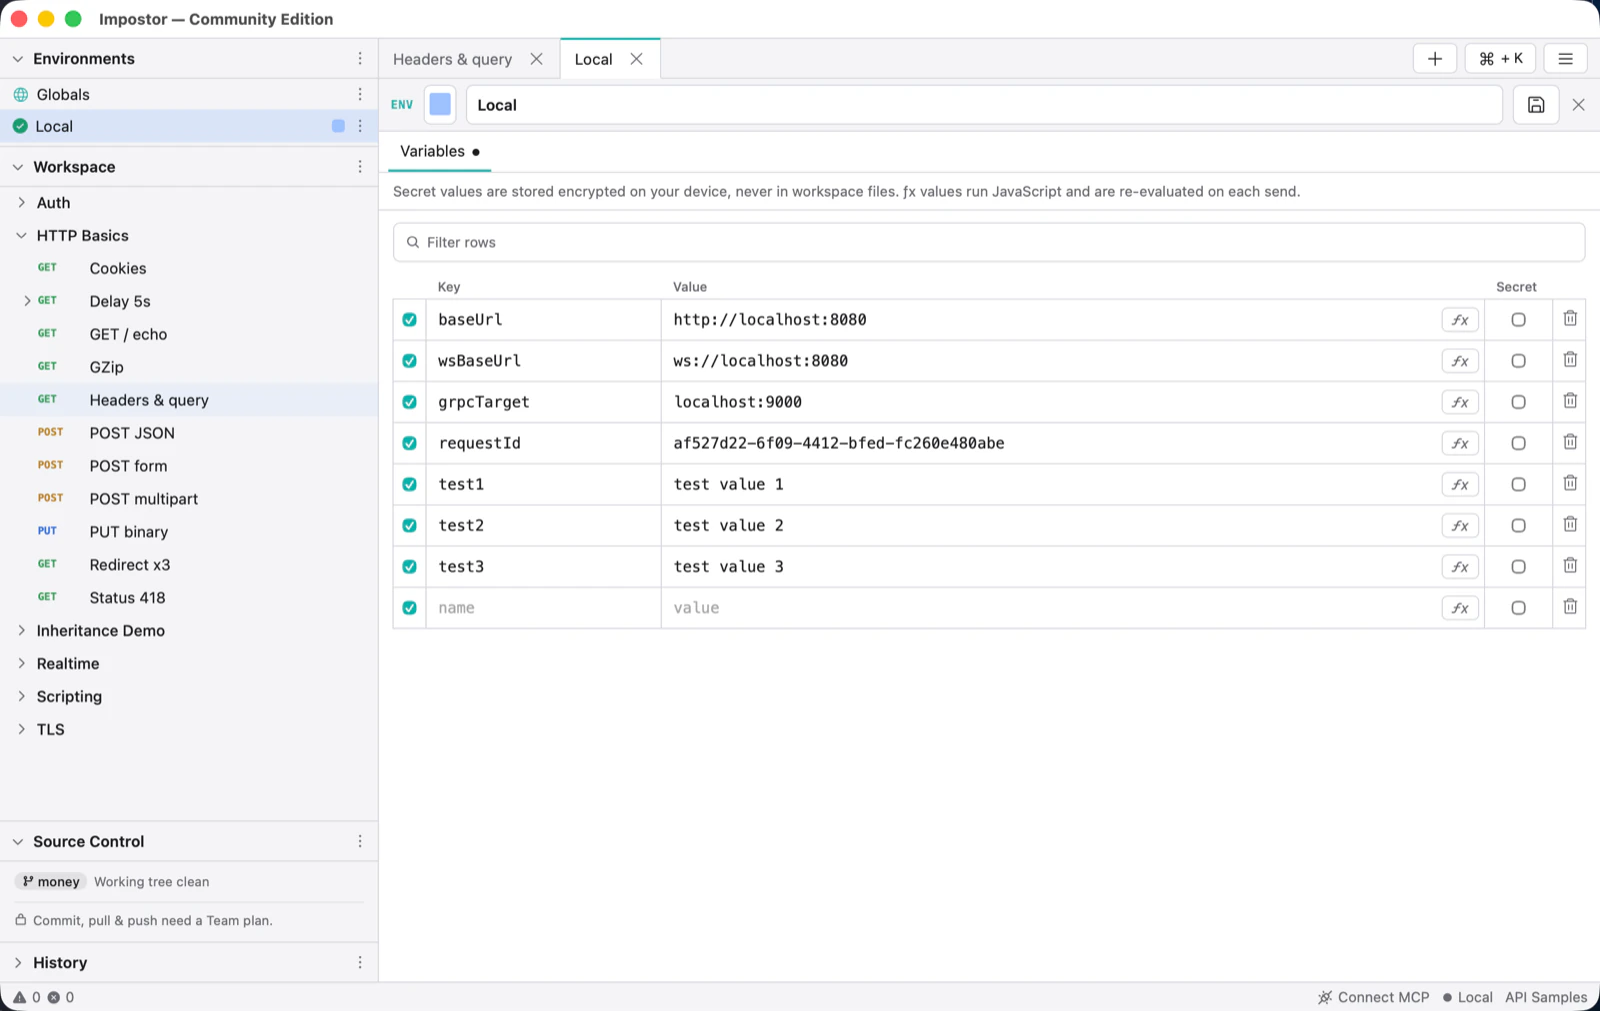Open Source Control section options menu

click(x=360, y=842)
